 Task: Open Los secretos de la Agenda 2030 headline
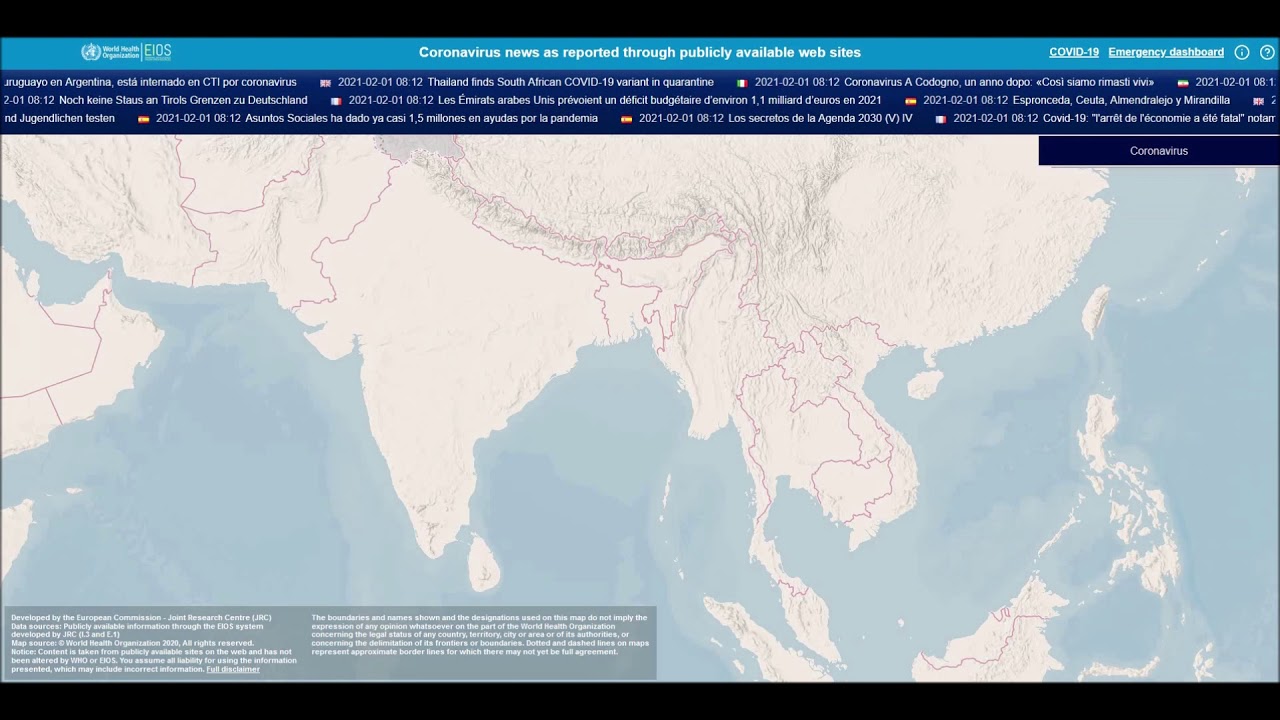tap(820, 118)
